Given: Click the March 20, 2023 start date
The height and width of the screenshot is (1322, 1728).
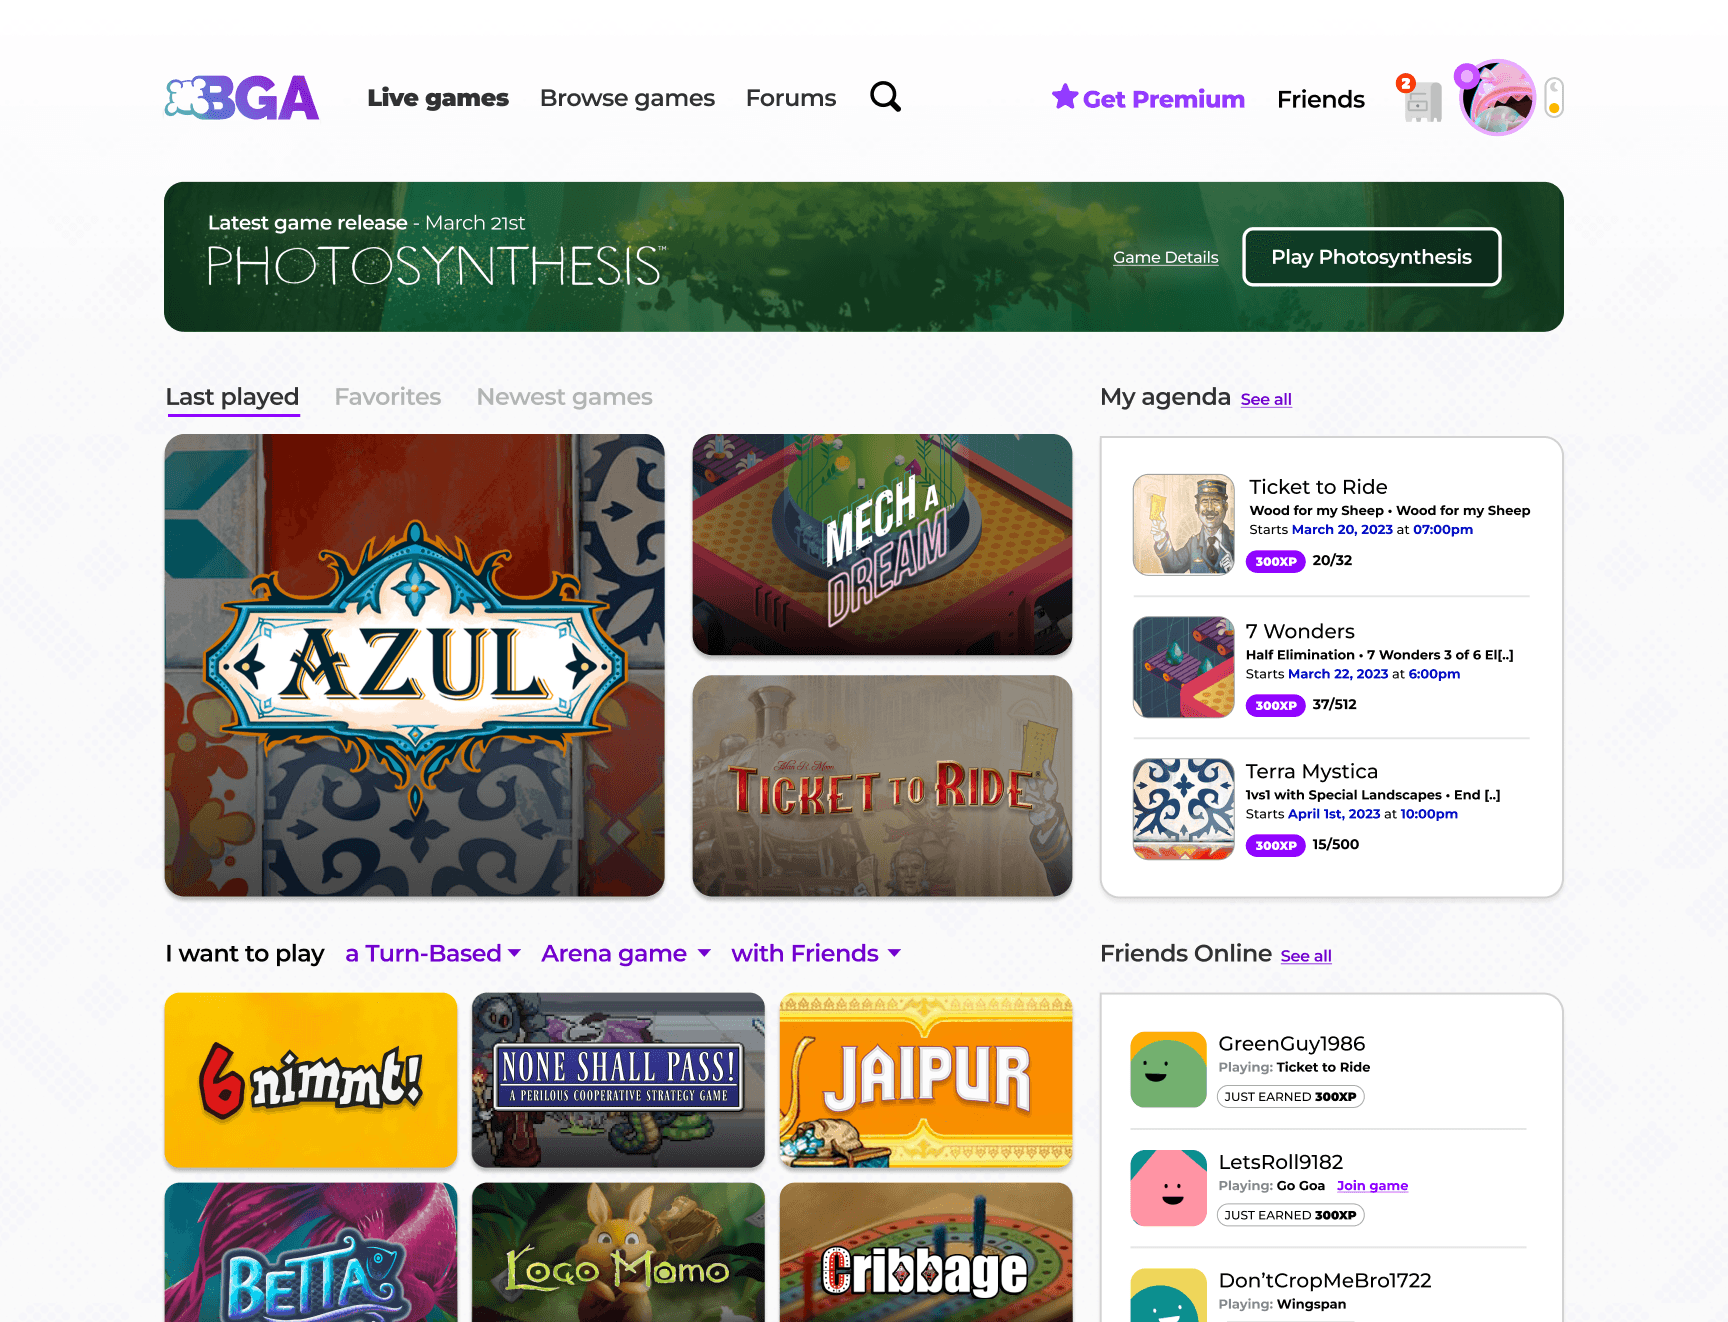Looking at the screenshot, I should pos(1342,530).
